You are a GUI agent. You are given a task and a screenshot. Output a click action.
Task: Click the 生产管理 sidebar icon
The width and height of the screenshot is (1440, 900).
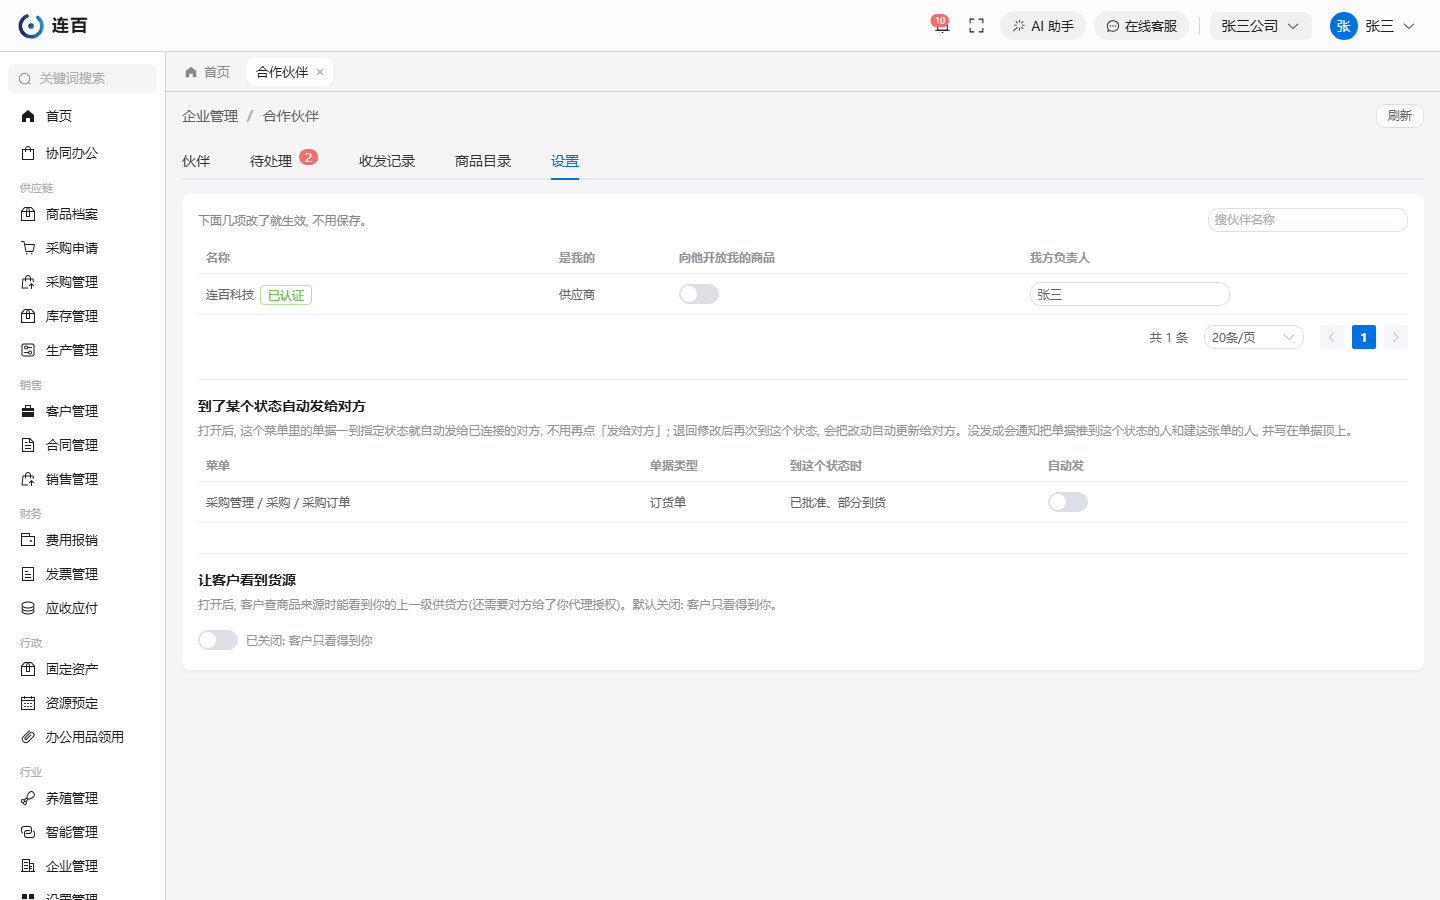tap(28, 350)
